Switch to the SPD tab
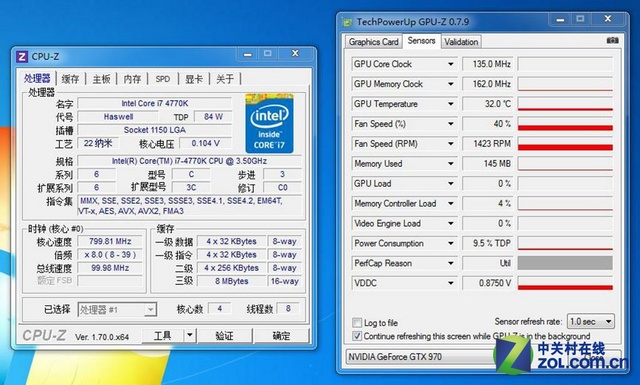This screenshot has height=385, width=640. pos(162,79)
